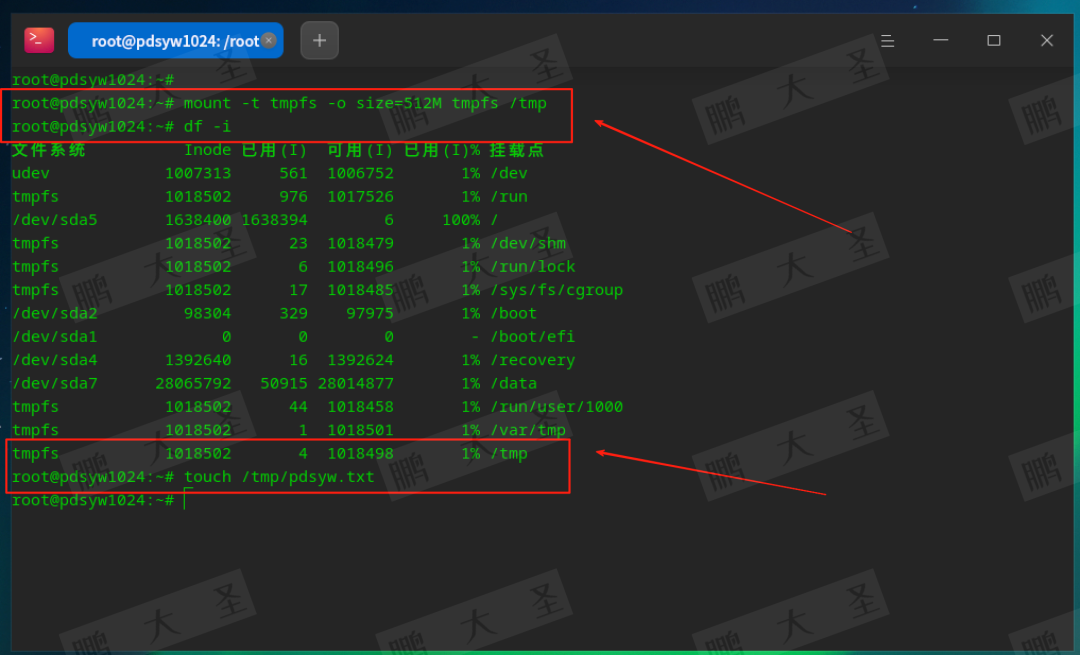Click the 1638394 used inode value
The width and height of the screenshot is (1080, 655).
coord(274,220)
